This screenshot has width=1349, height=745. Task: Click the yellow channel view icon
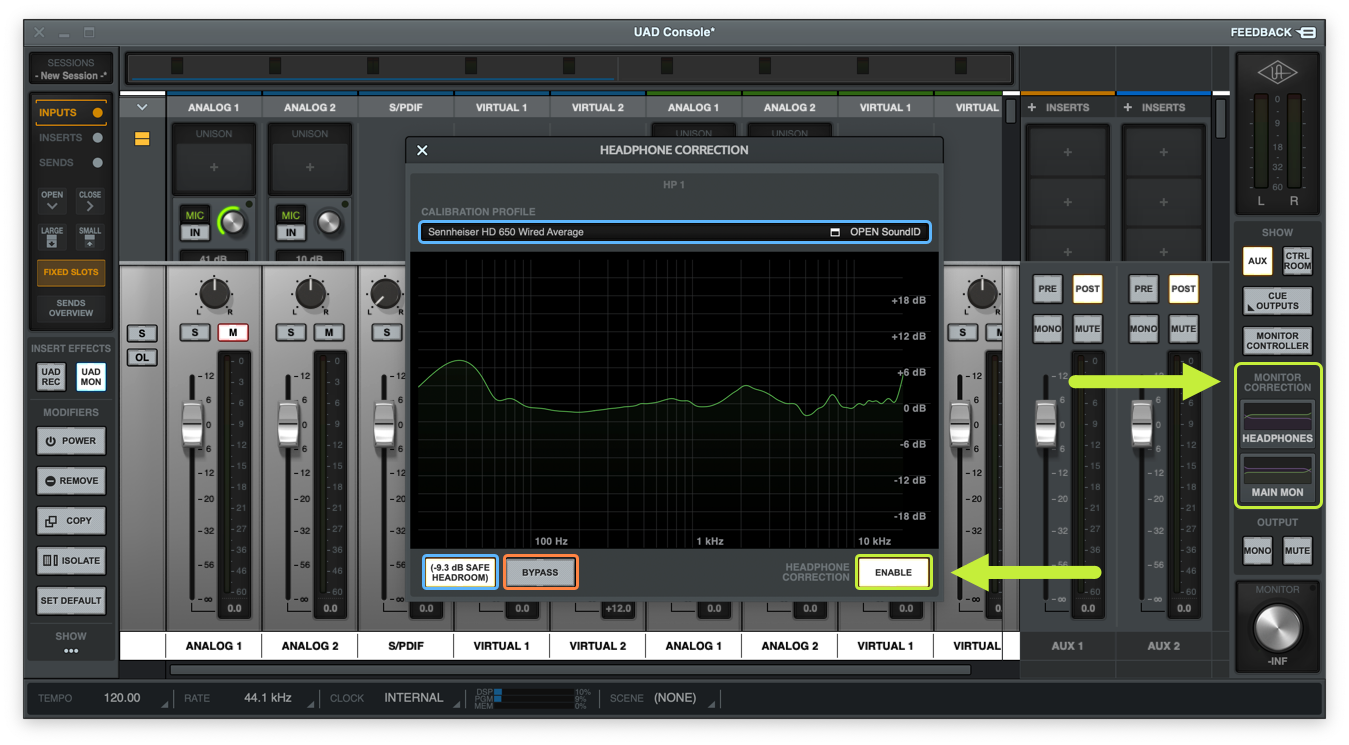(x=142, y=139)
